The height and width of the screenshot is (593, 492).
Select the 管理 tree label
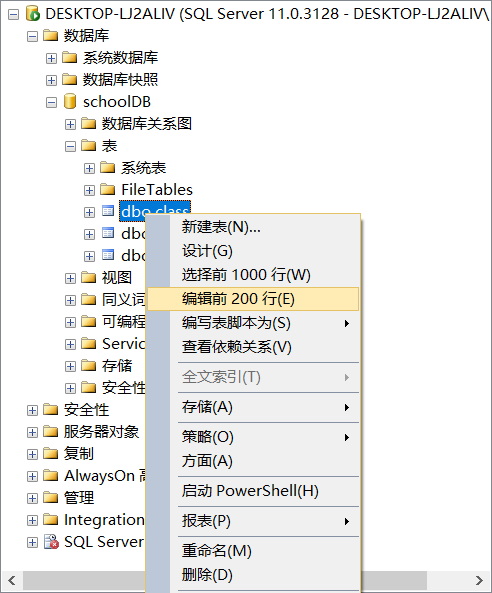[x=79, y=498]
